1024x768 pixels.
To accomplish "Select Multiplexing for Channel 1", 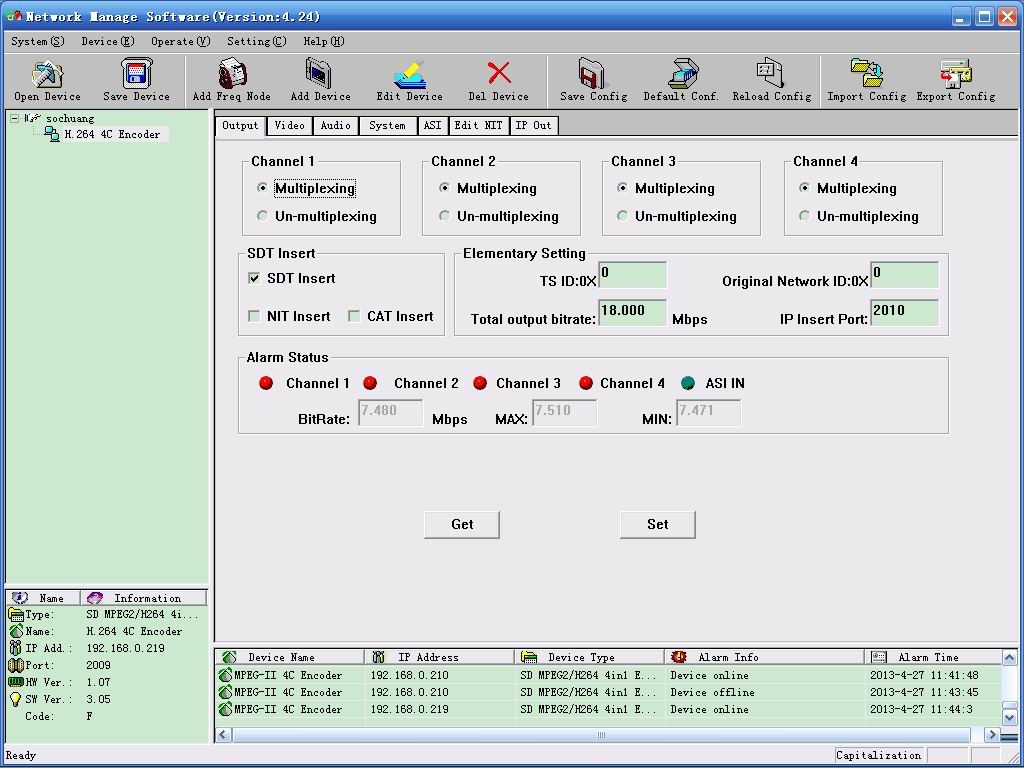I will (x=263, y=188).
